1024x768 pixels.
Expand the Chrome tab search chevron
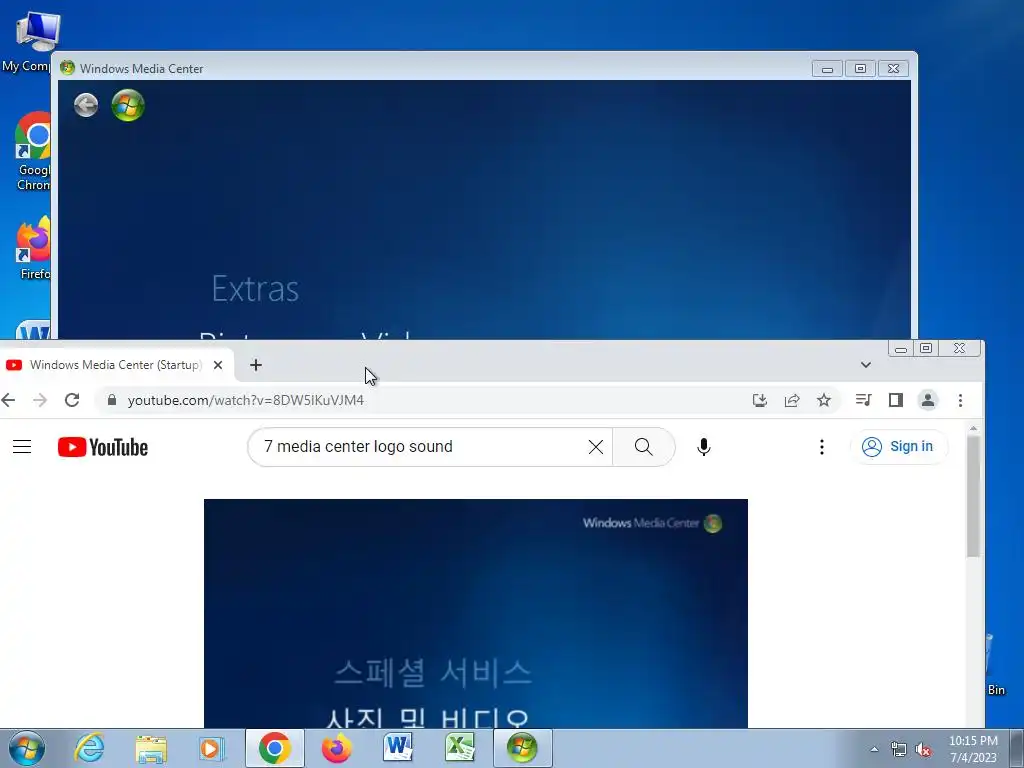(x=866, y=365)
